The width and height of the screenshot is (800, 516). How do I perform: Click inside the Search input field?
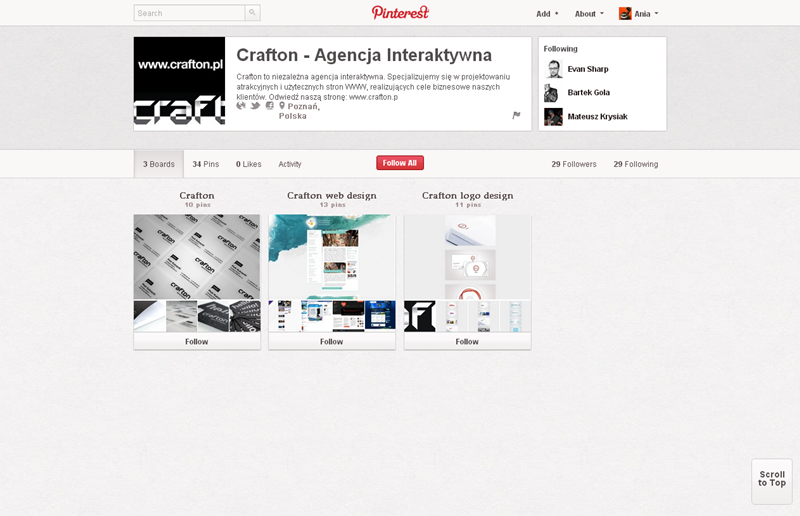pos(189,13)
